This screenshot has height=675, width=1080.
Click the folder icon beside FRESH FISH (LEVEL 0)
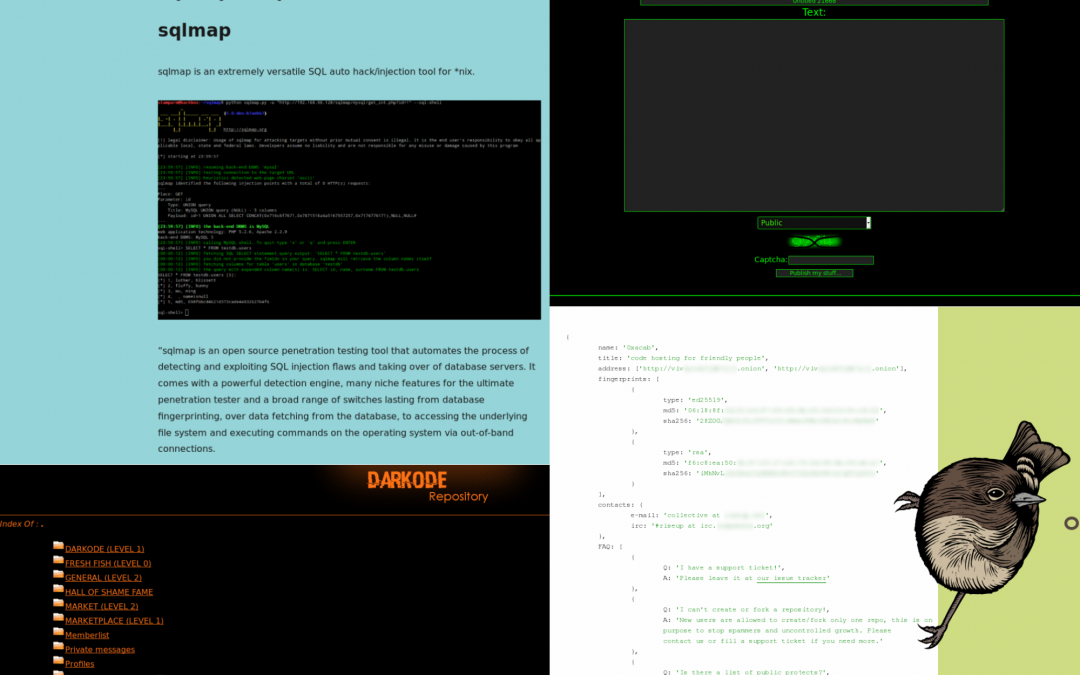[x=59, y=561]
